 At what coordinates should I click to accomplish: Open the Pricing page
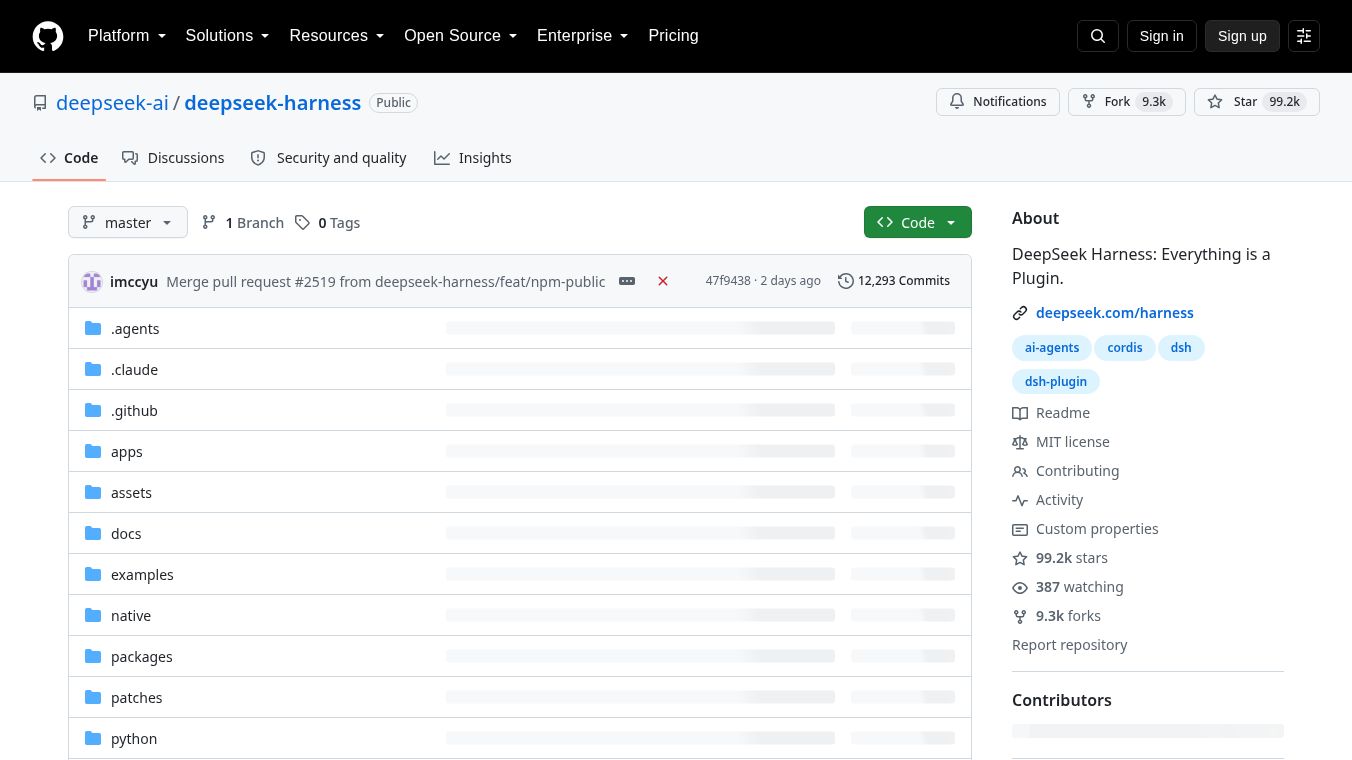[673, 36]
